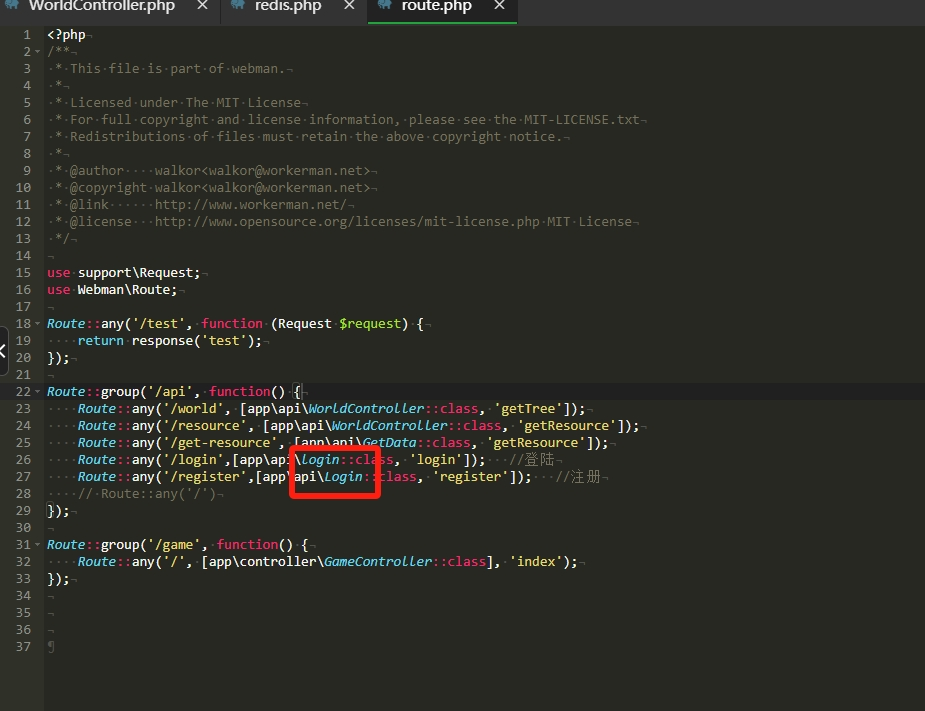Click the '/resource' route string
Image resolution: width=925 pixels, height=711 pixels.
[205, 426]
